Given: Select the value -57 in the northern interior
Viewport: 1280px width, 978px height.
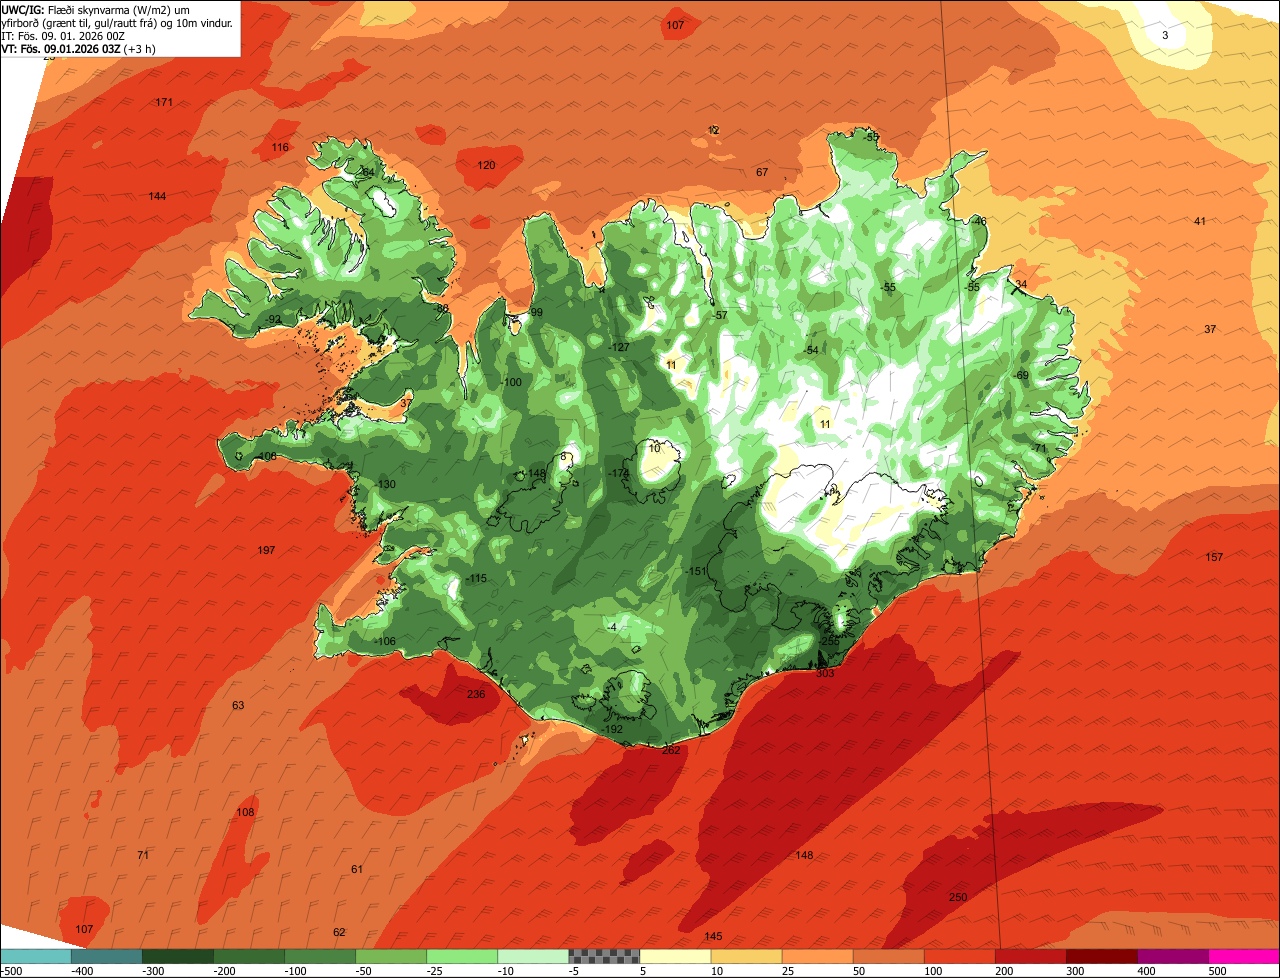Looking at the screenshot, I should [x=720, y=316].
